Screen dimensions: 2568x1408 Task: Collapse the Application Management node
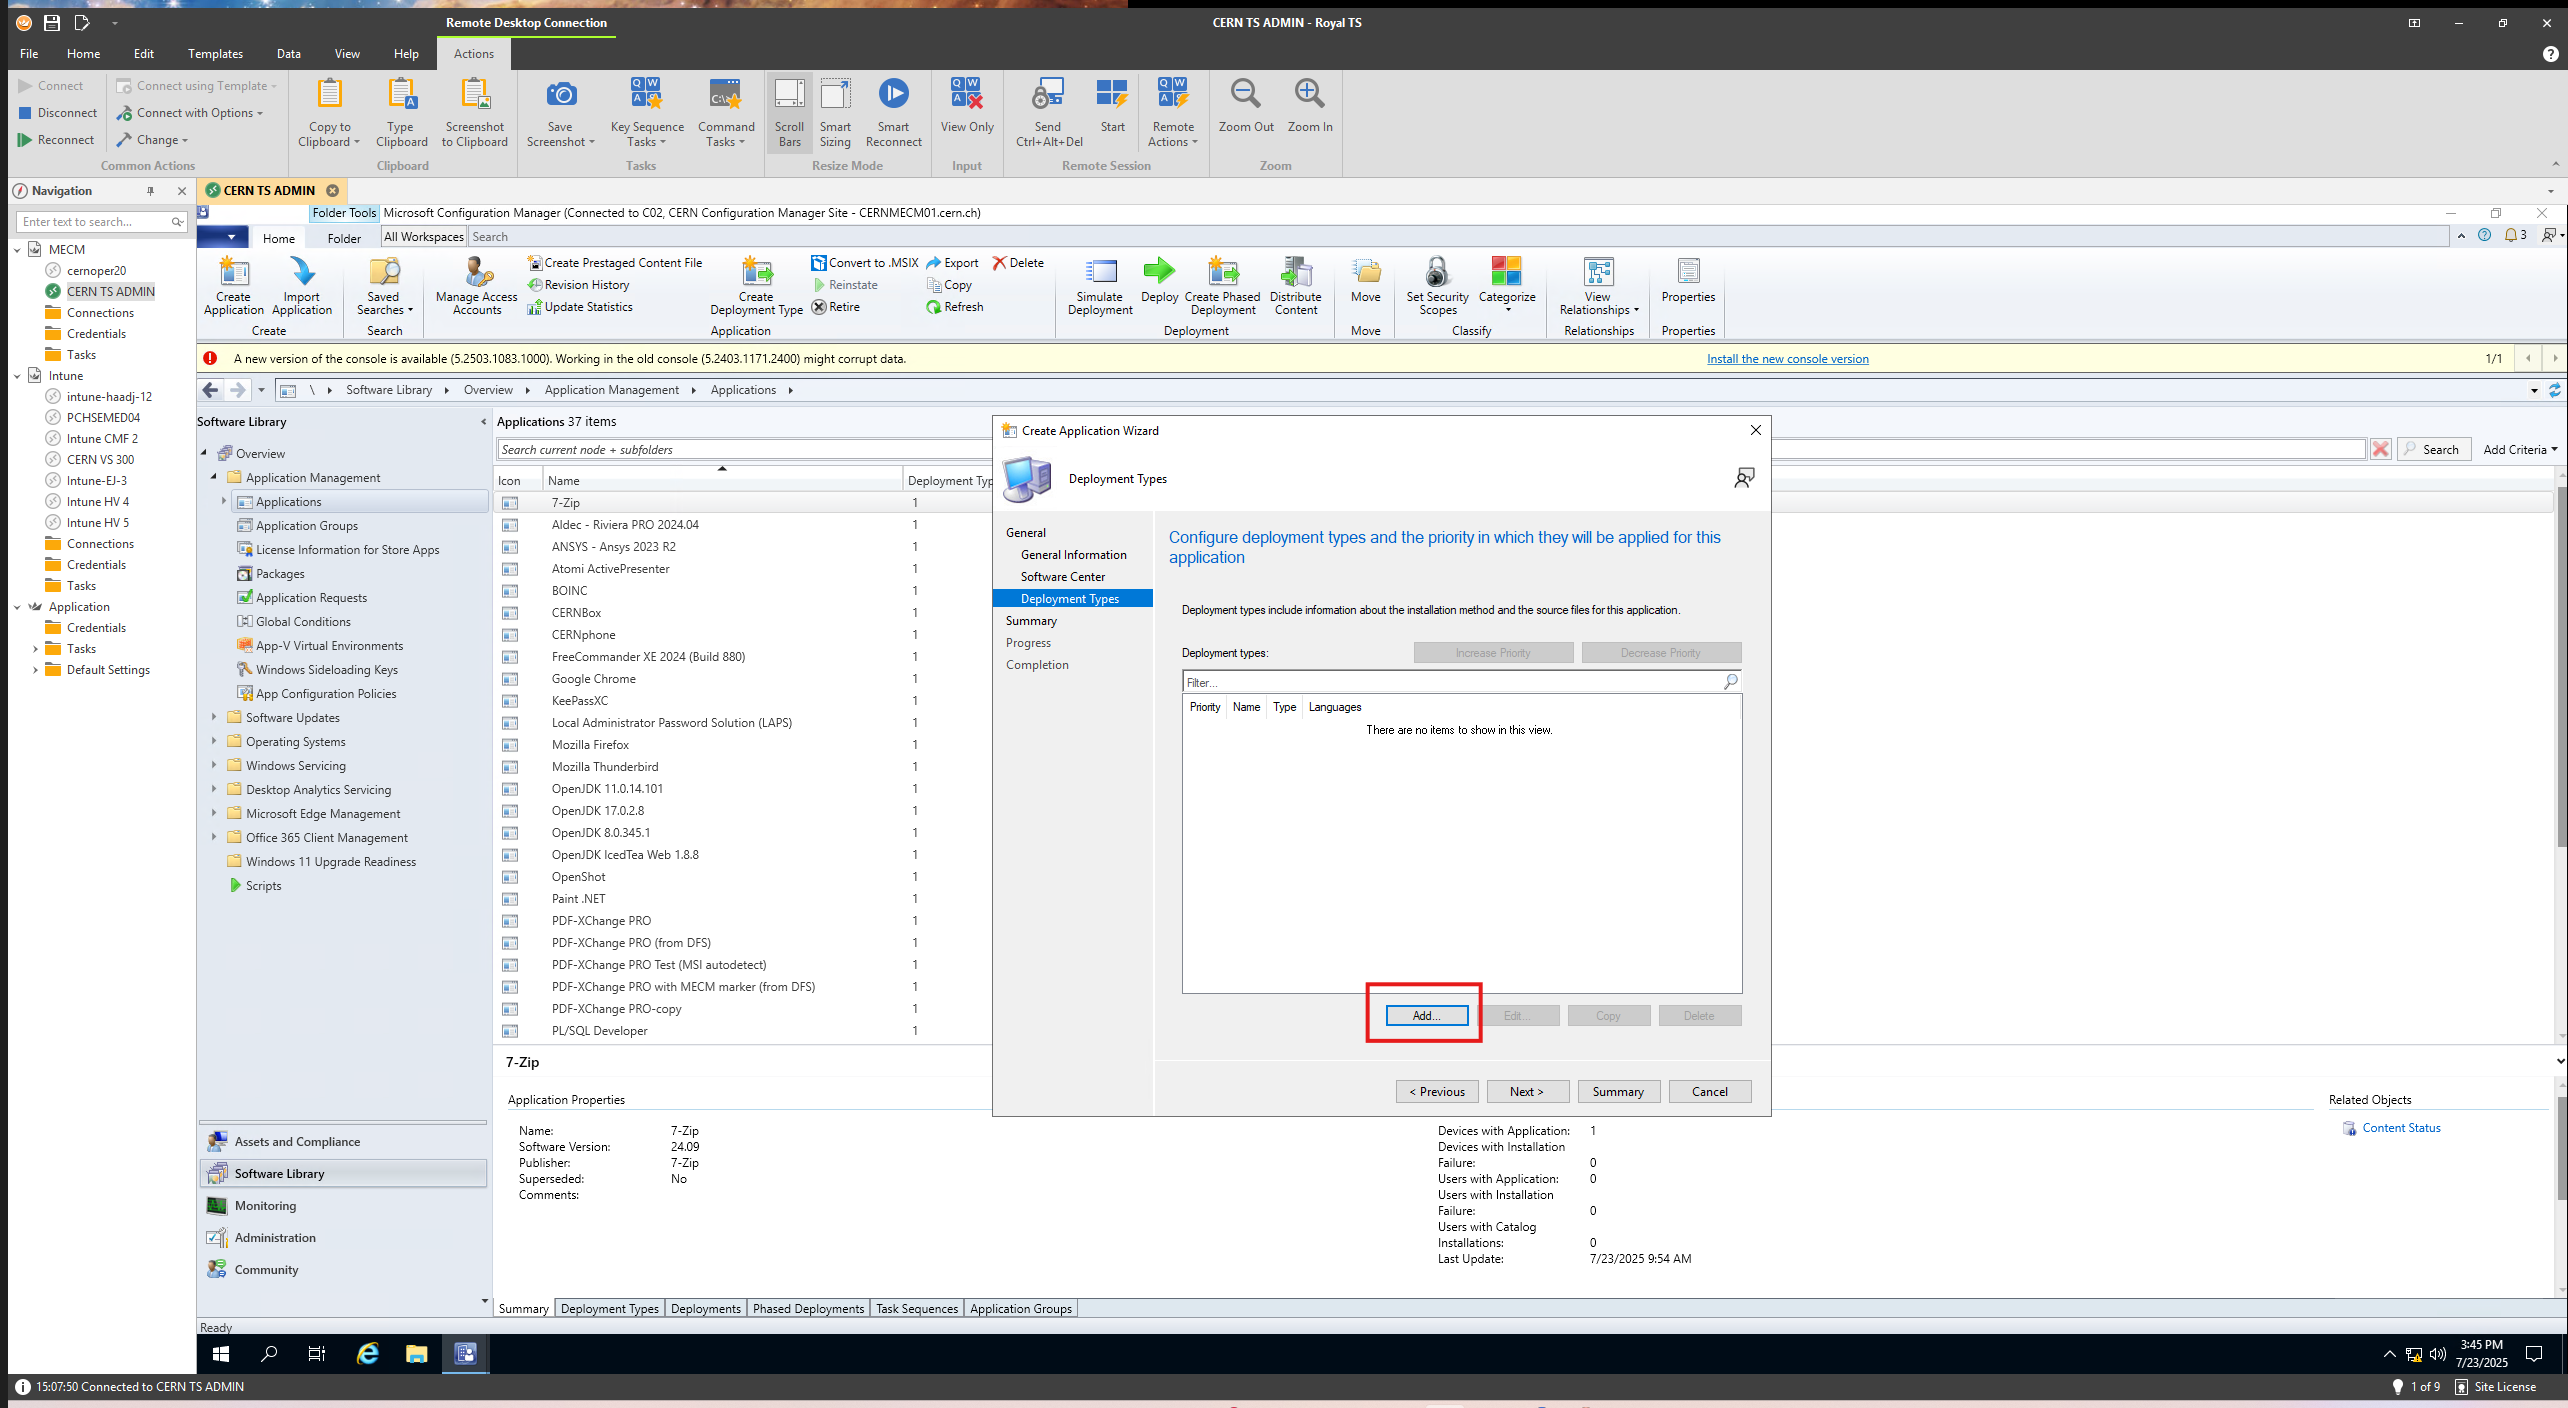point(214,477)
